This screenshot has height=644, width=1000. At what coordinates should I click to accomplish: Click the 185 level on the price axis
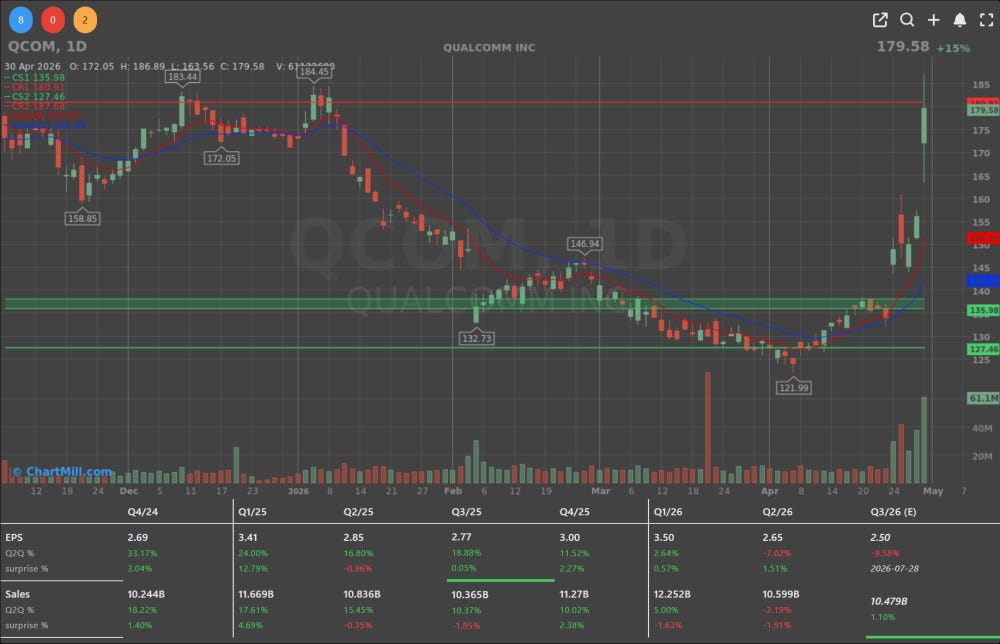[981, 85]
